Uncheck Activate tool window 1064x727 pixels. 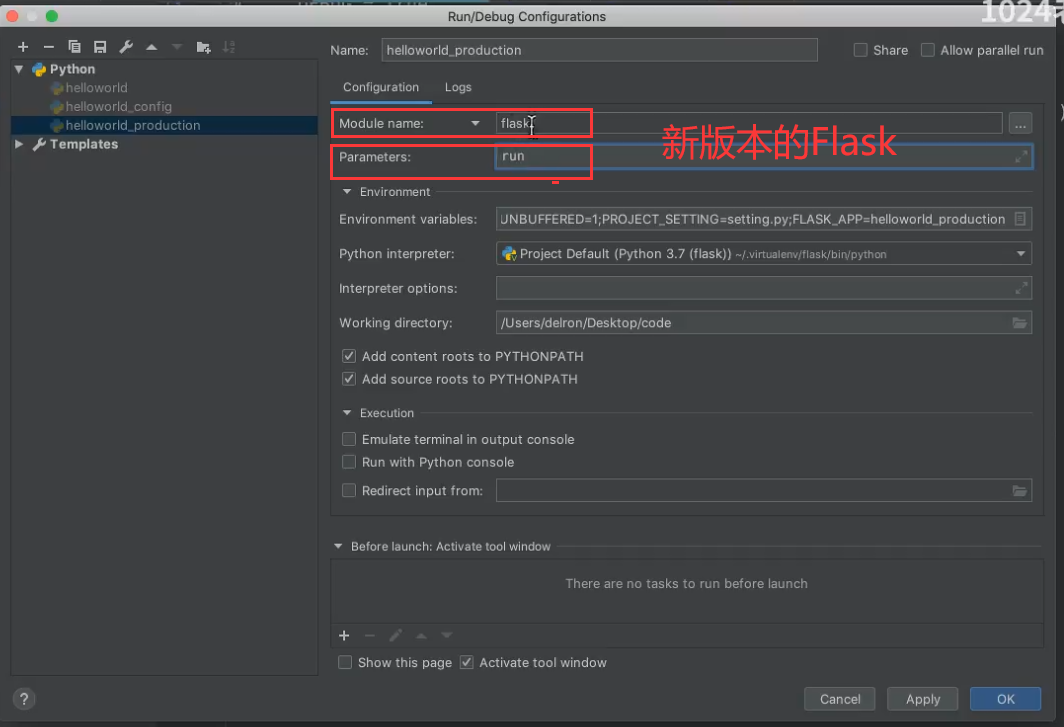pos(466,663)
